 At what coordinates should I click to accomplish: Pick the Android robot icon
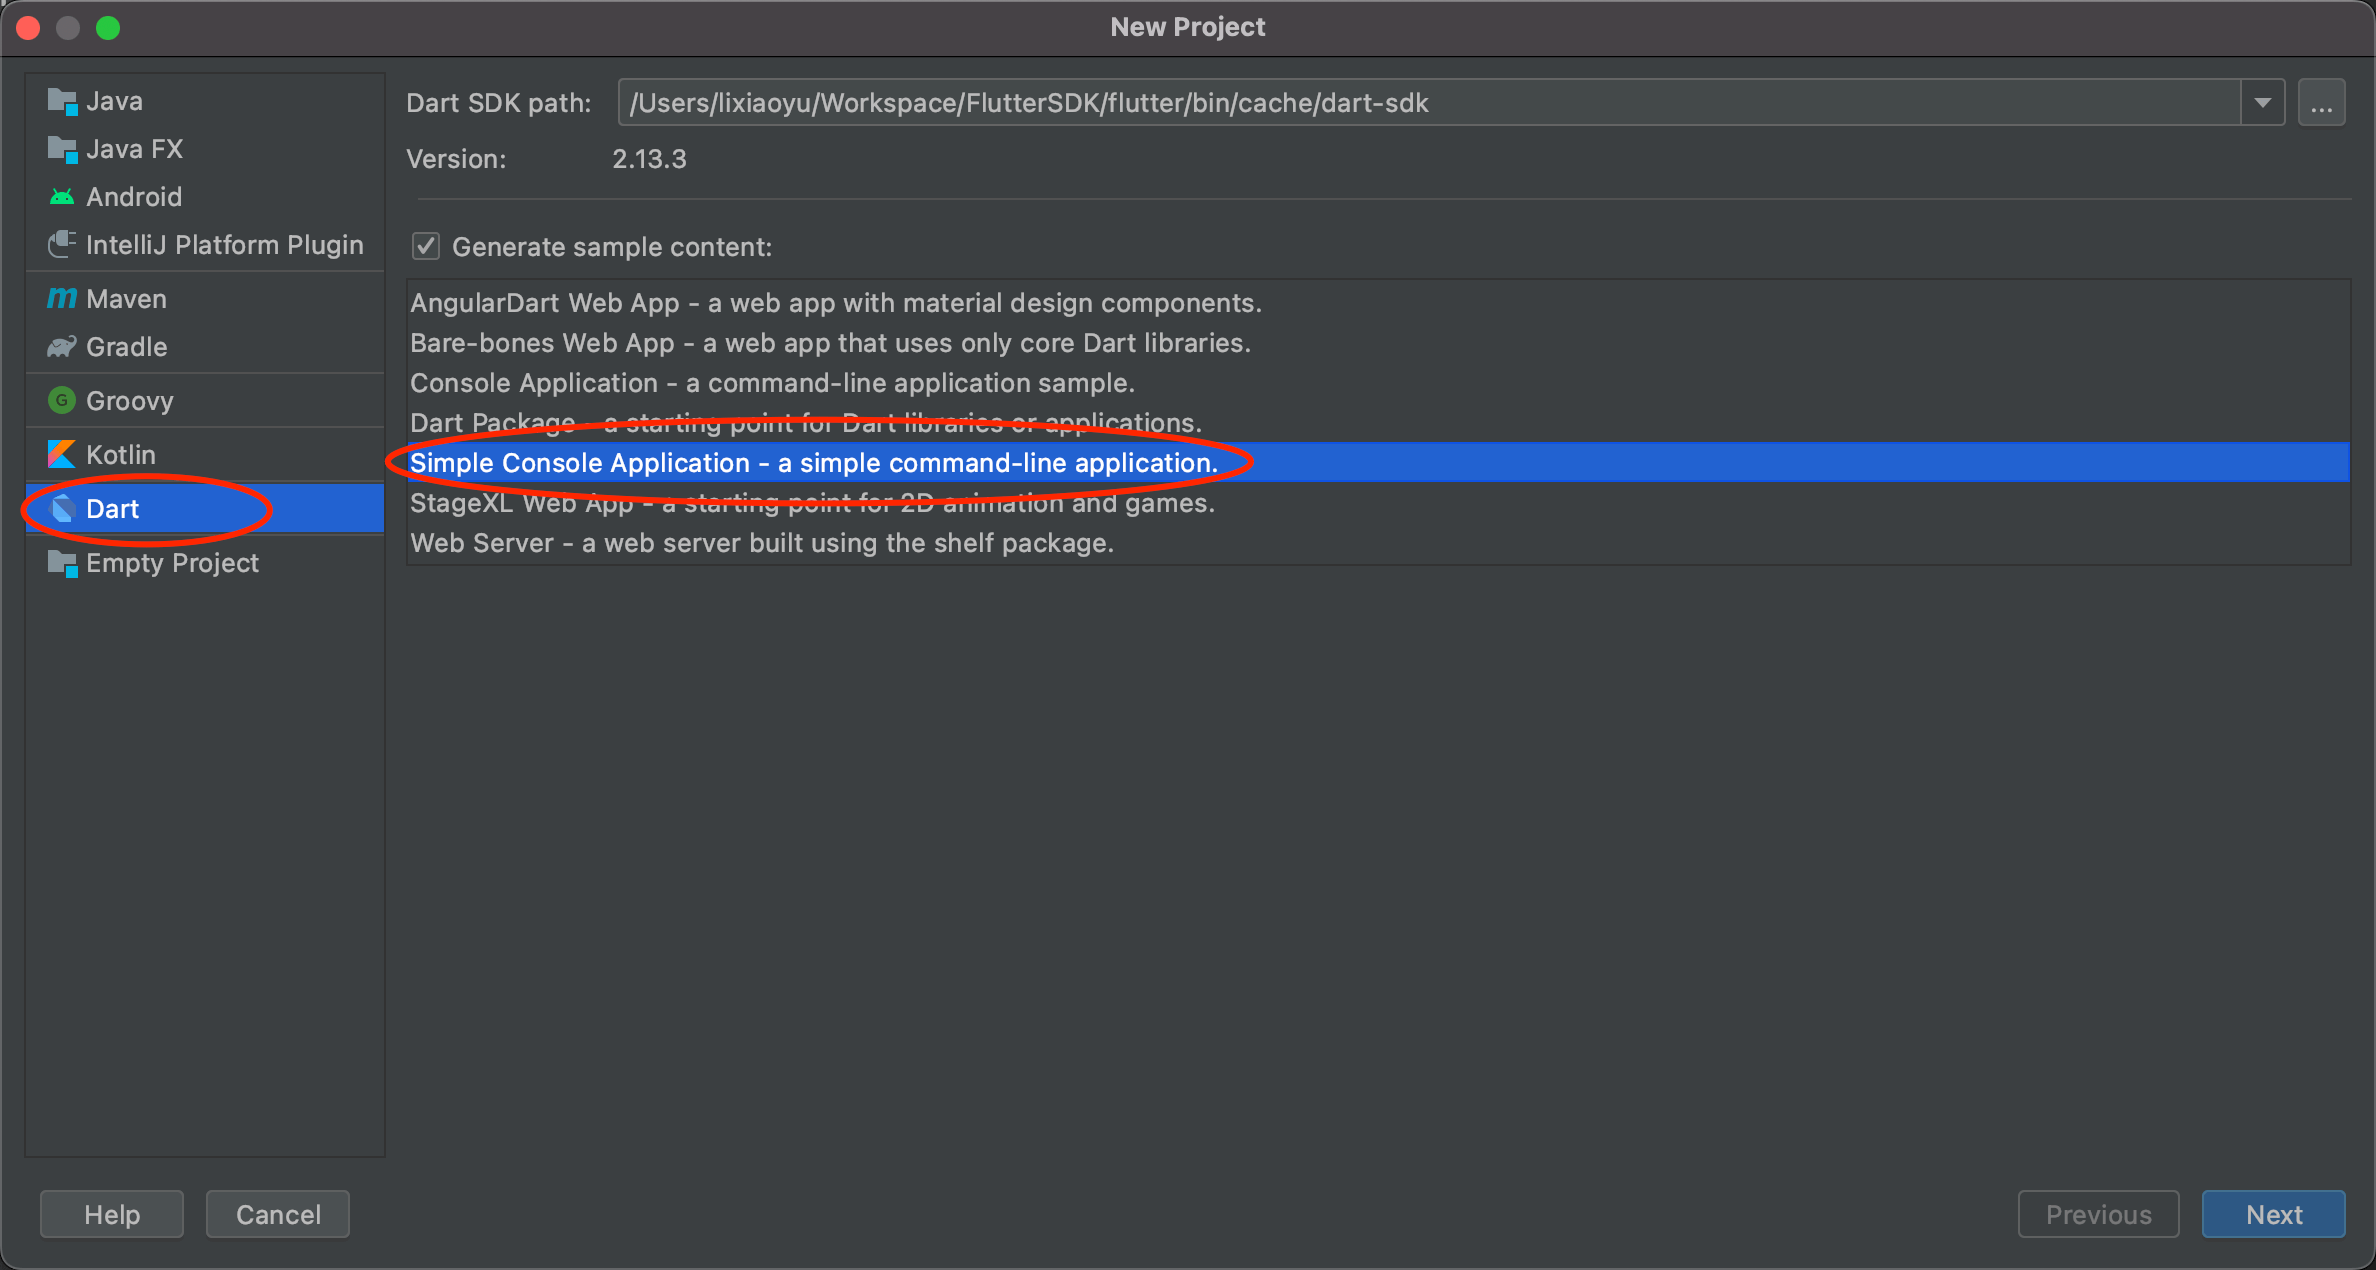[x=62, y=197]
